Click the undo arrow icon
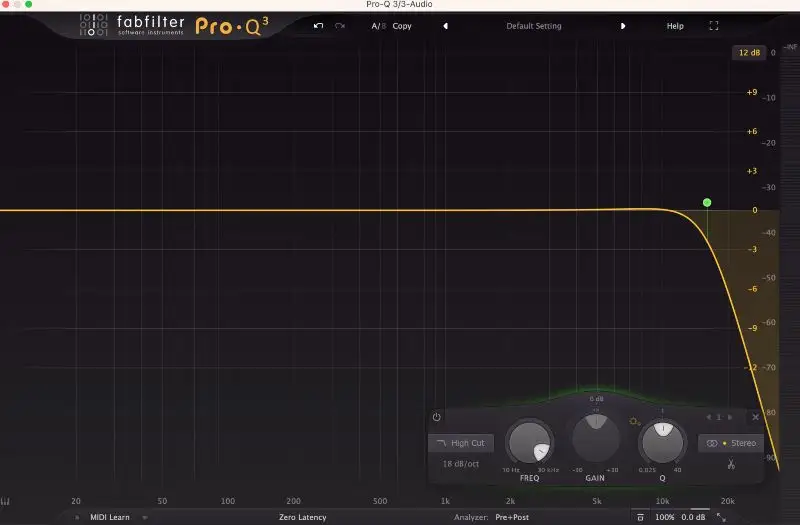The width and height of the screenshot is (800, 525). [x=318, y=26]
